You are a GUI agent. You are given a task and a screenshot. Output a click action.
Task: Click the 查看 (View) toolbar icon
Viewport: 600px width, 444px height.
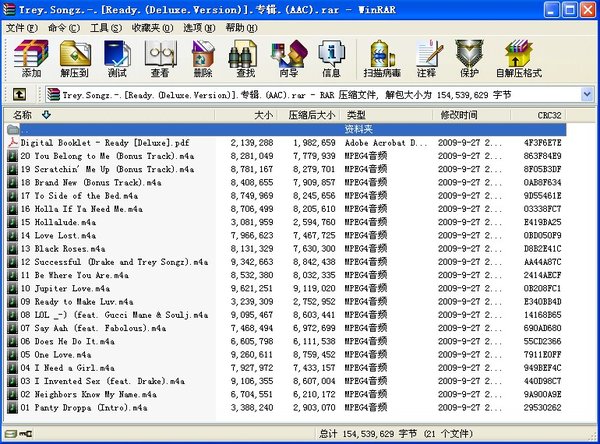160,59
